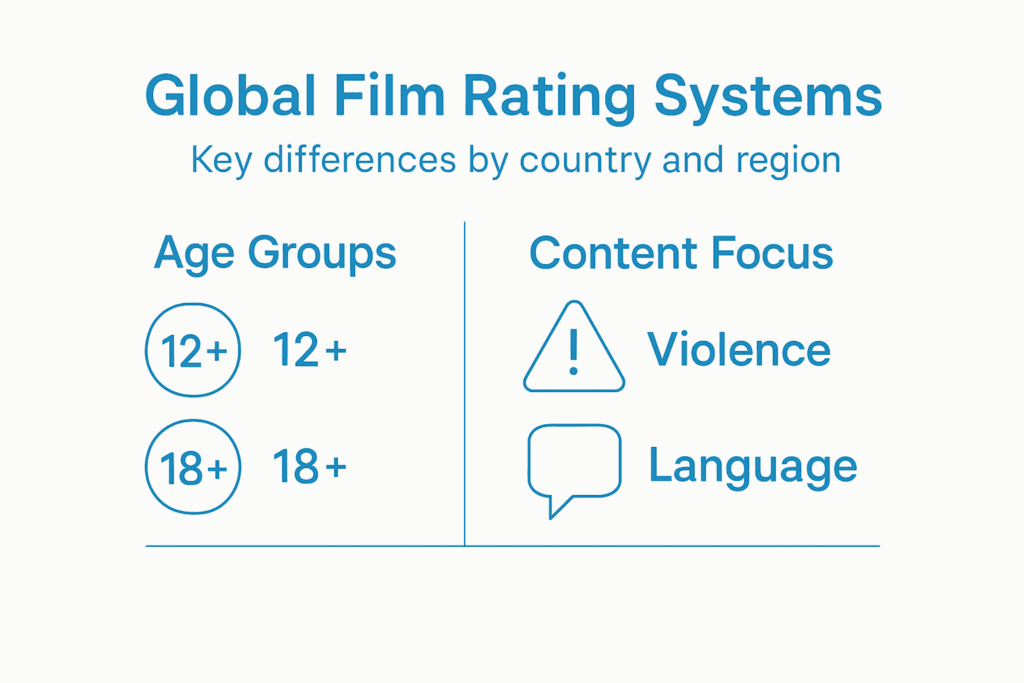Click the Age Groups heading
The image size is (1024, 683).
275,254
